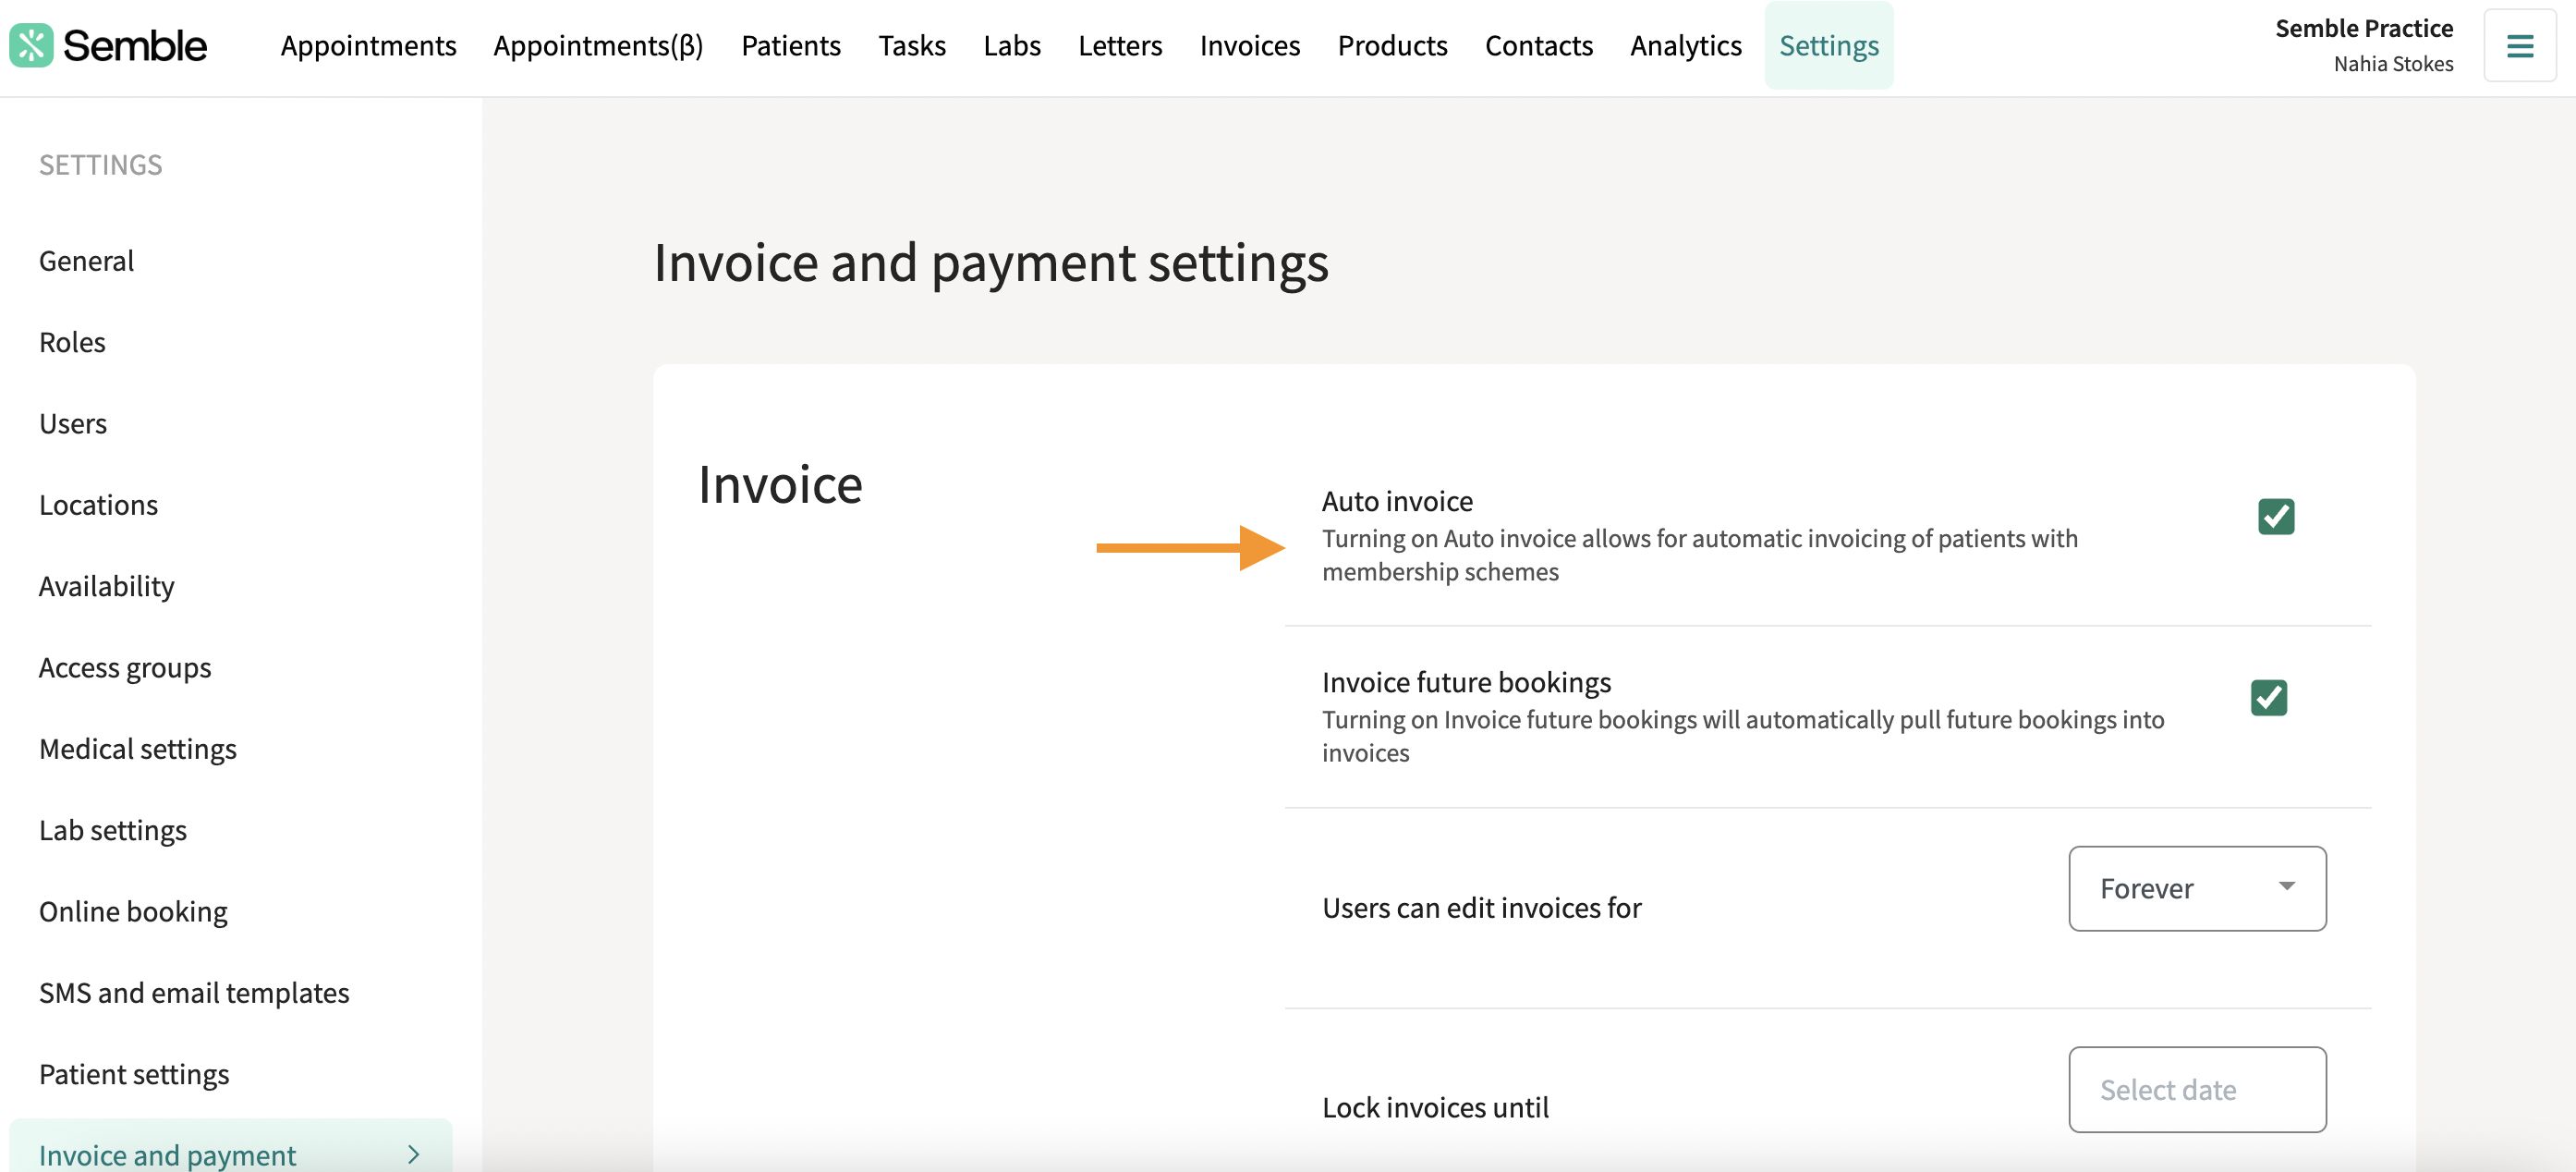This screenshot has width=2576, height=1172.
Task: Go to Availability settings
Action: pos(106,586)
